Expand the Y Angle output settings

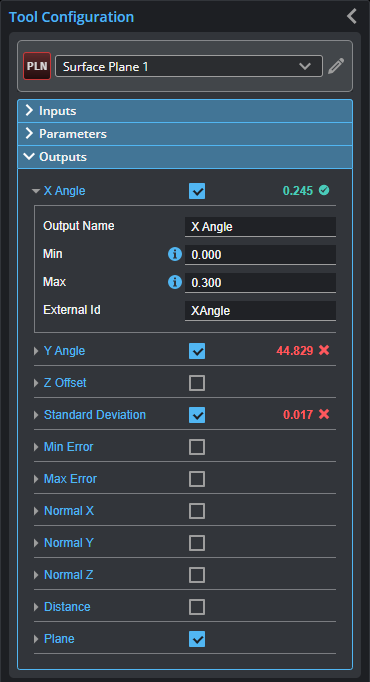click(x=37, y=351)
